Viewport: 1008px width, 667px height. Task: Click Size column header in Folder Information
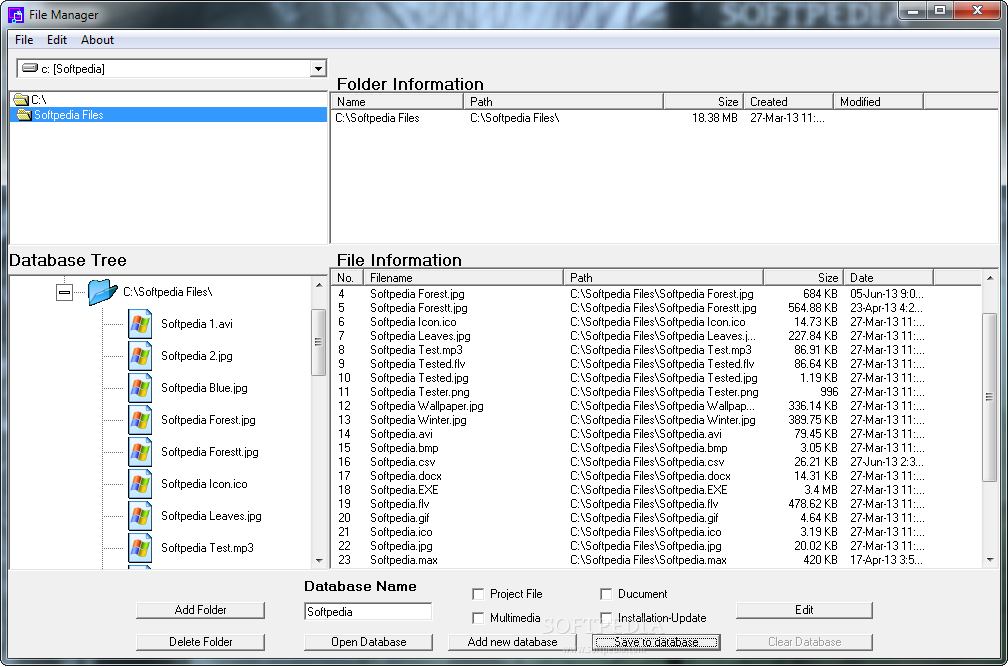tap(703, 102)
